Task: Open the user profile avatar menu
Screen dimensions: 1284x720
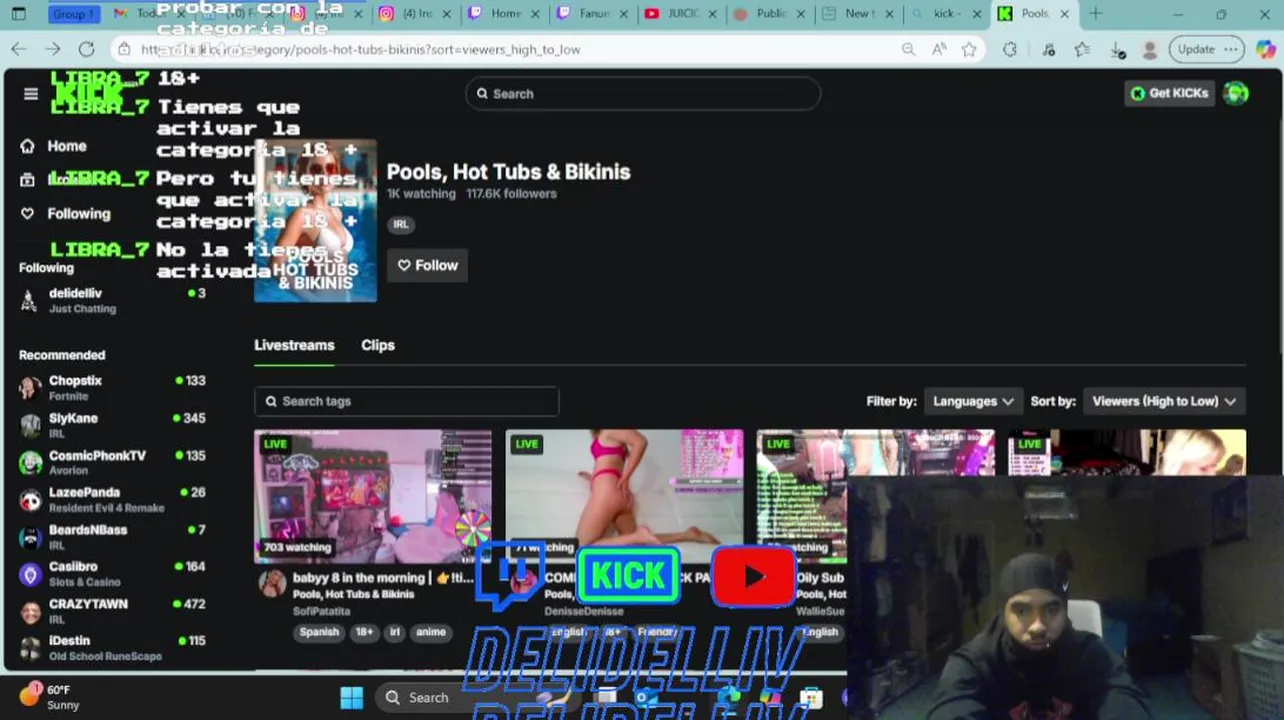Action: 1236,93
